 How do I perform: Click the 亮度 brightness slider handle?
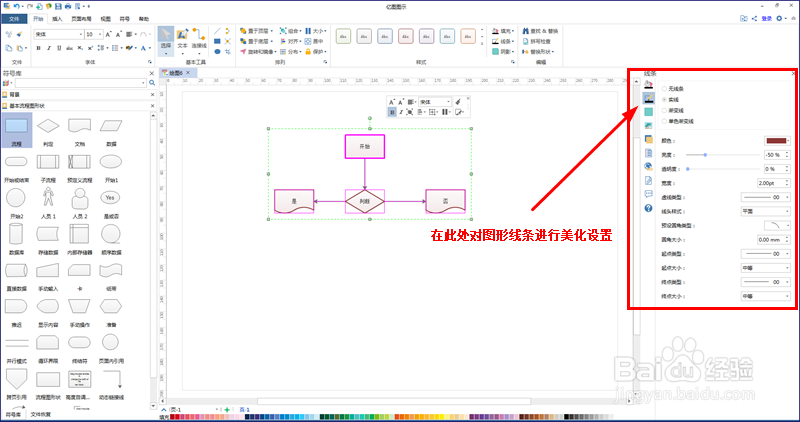point(705,155)
